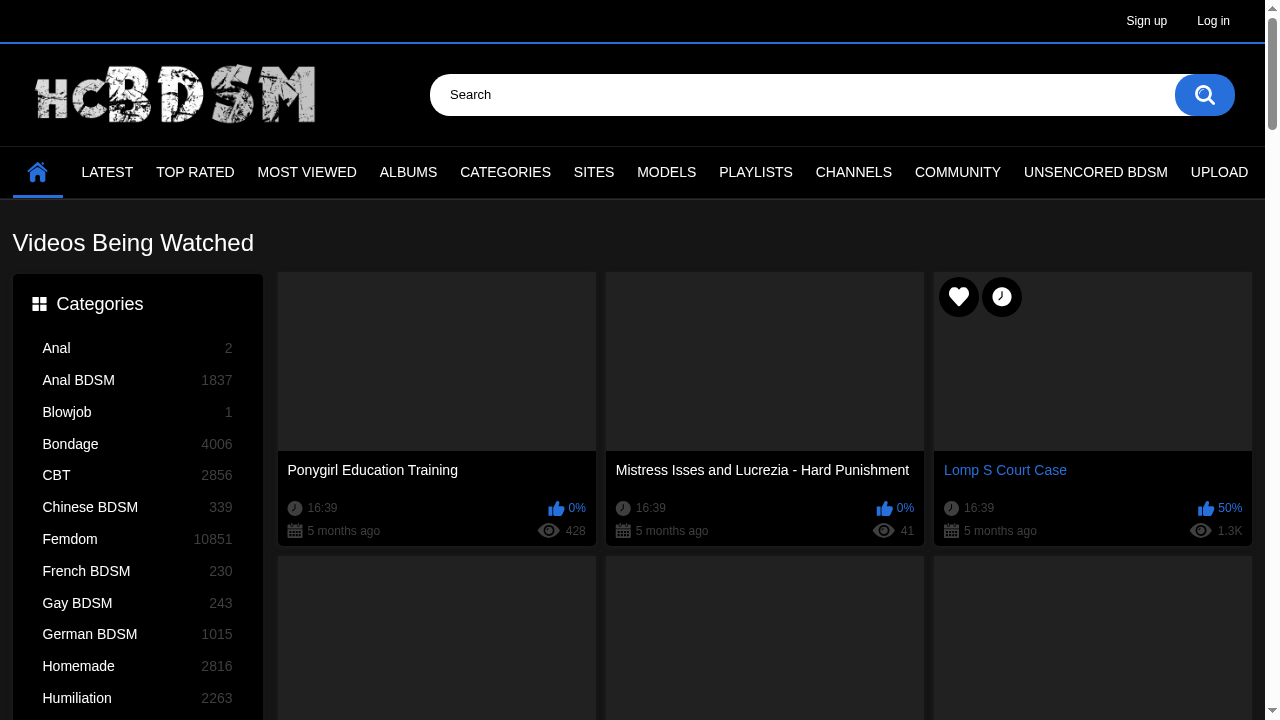Select the Home icon in the navigation bar

(37, 171)
